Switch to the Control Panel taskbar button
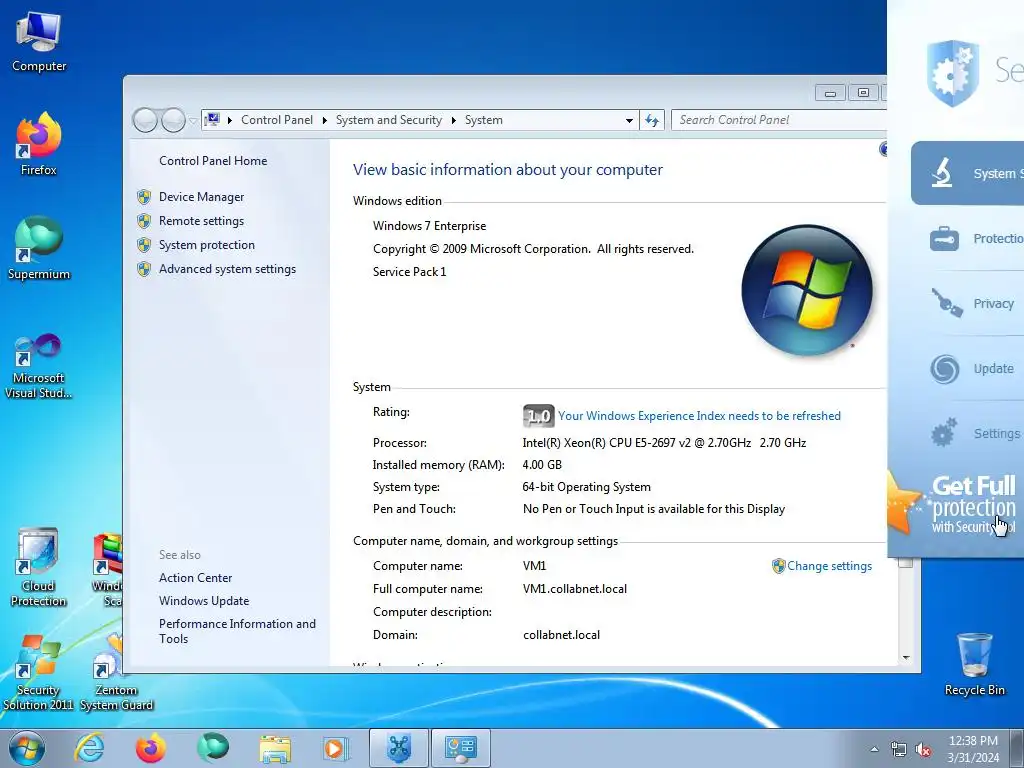The width and height of the screenshot is (1024, 768). click(460, 748)
